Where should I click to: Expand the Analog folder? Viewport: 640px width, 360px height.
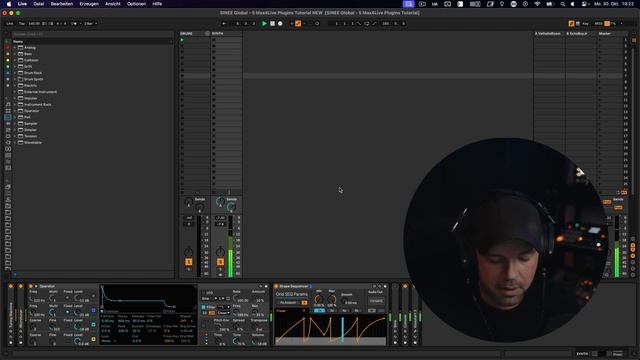coord(15,48)
